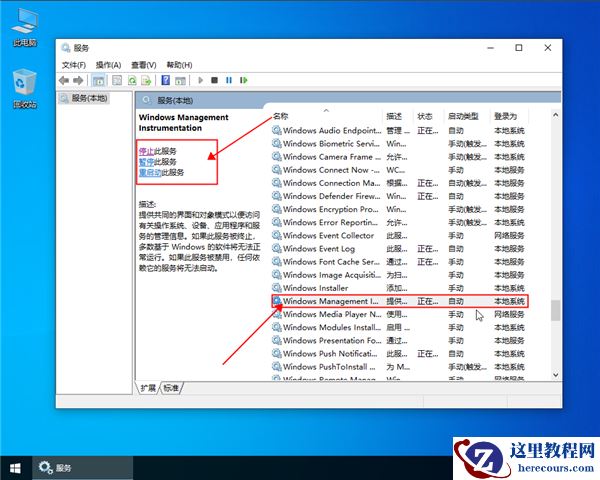Viewport: 600px width, 480px height.
Task: Click the 重启动 service link
Action: 150,173
